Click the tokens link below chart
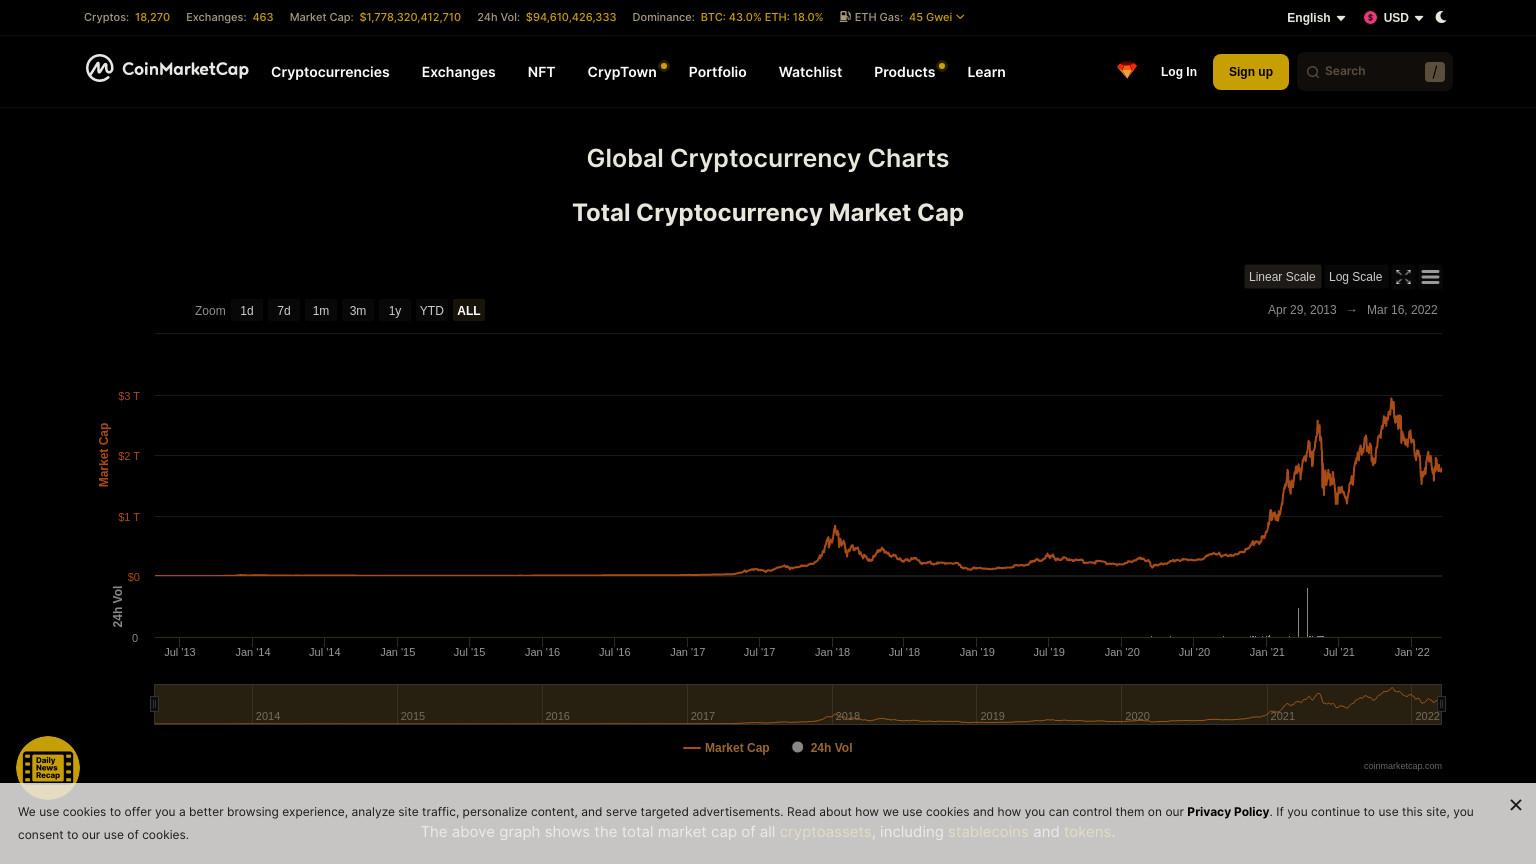Screen dimensions: 1536x864 click(1087, 832)
